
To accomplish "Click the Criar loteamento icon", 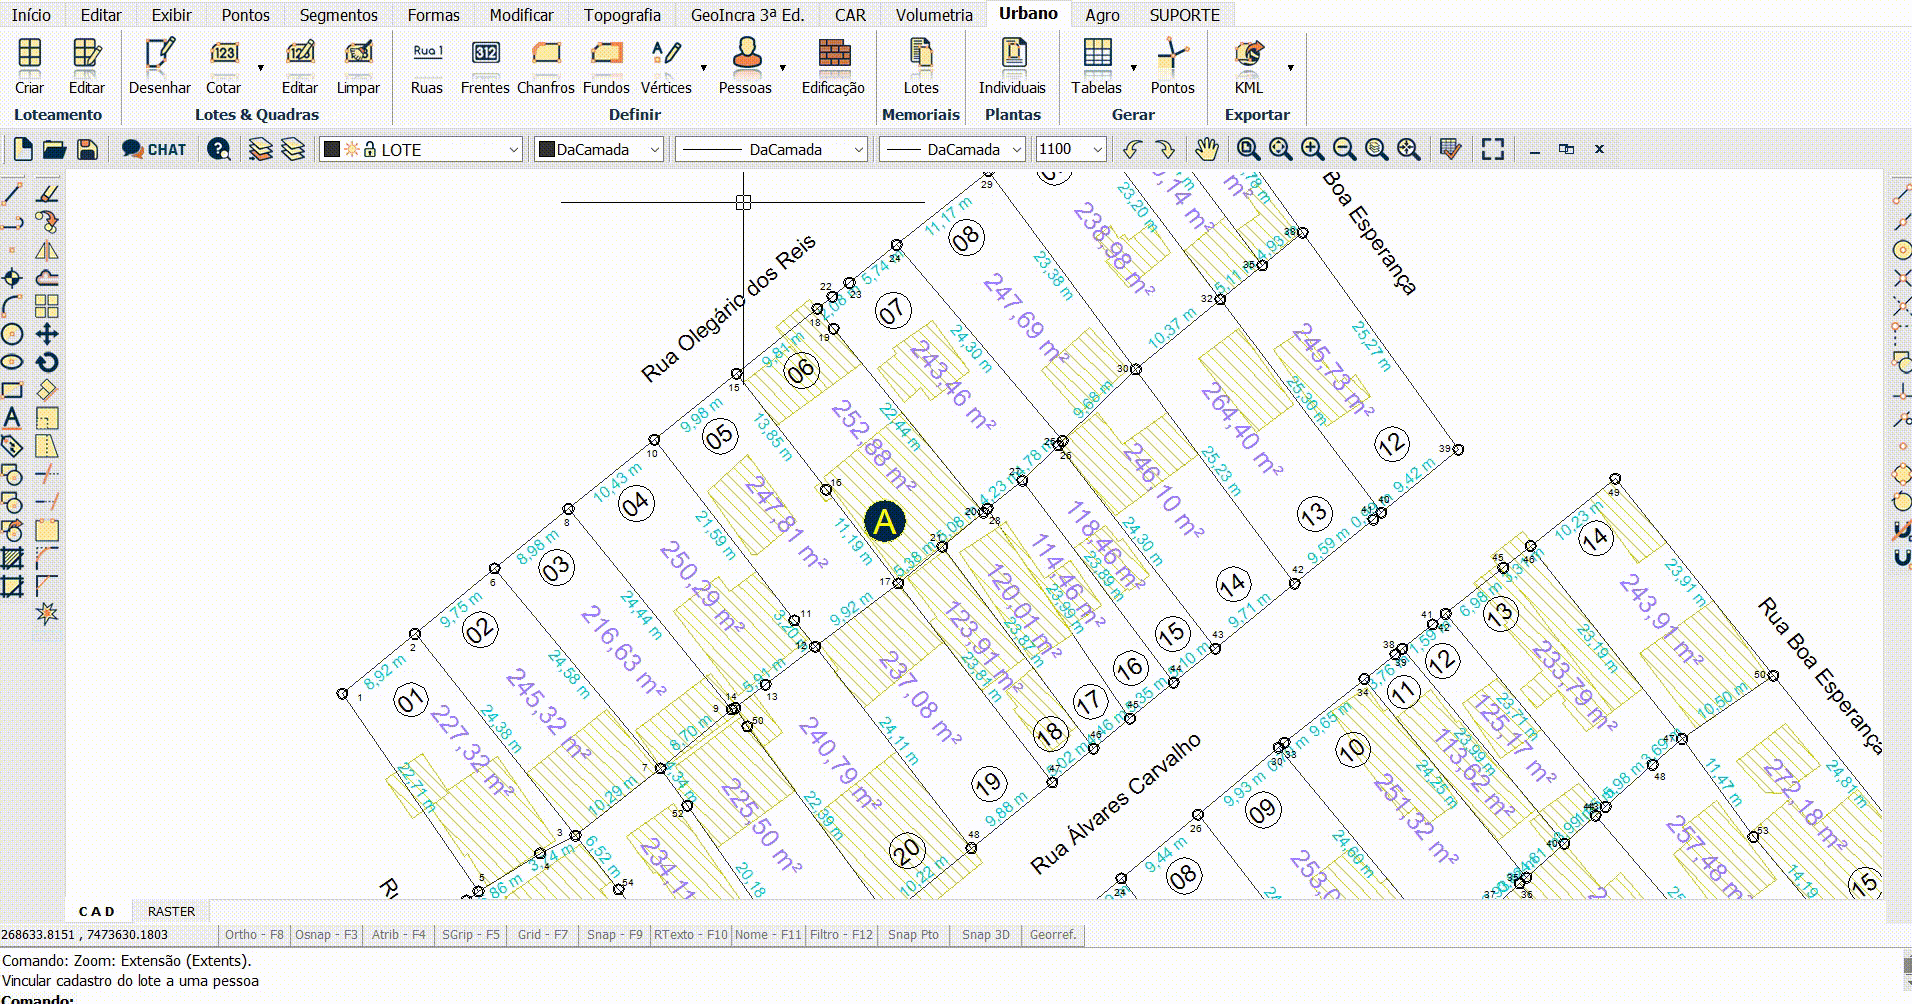I will 30,54.
